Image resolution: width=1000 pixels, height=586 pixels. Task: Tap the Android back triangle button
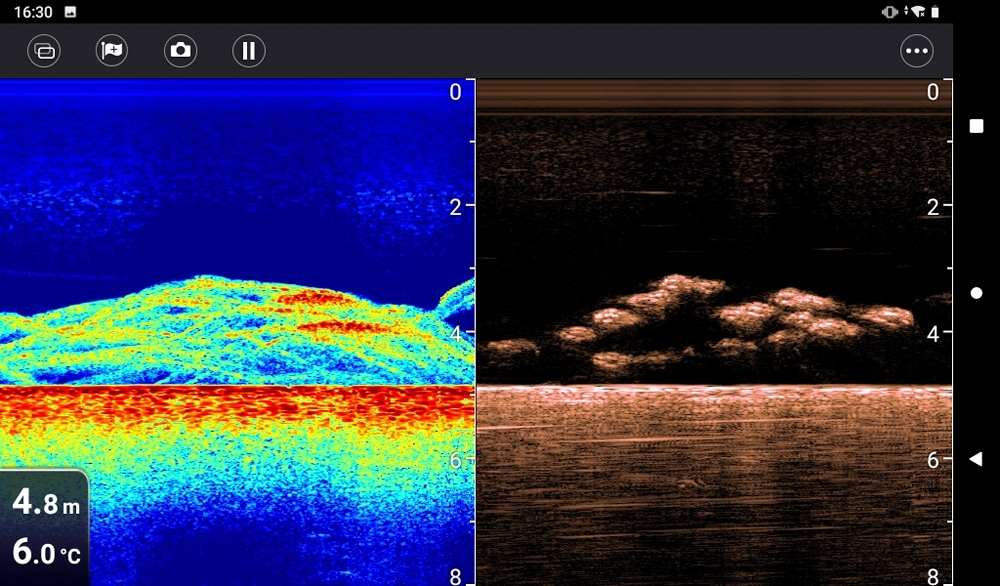pyautogui.click(x=976, y=459)
